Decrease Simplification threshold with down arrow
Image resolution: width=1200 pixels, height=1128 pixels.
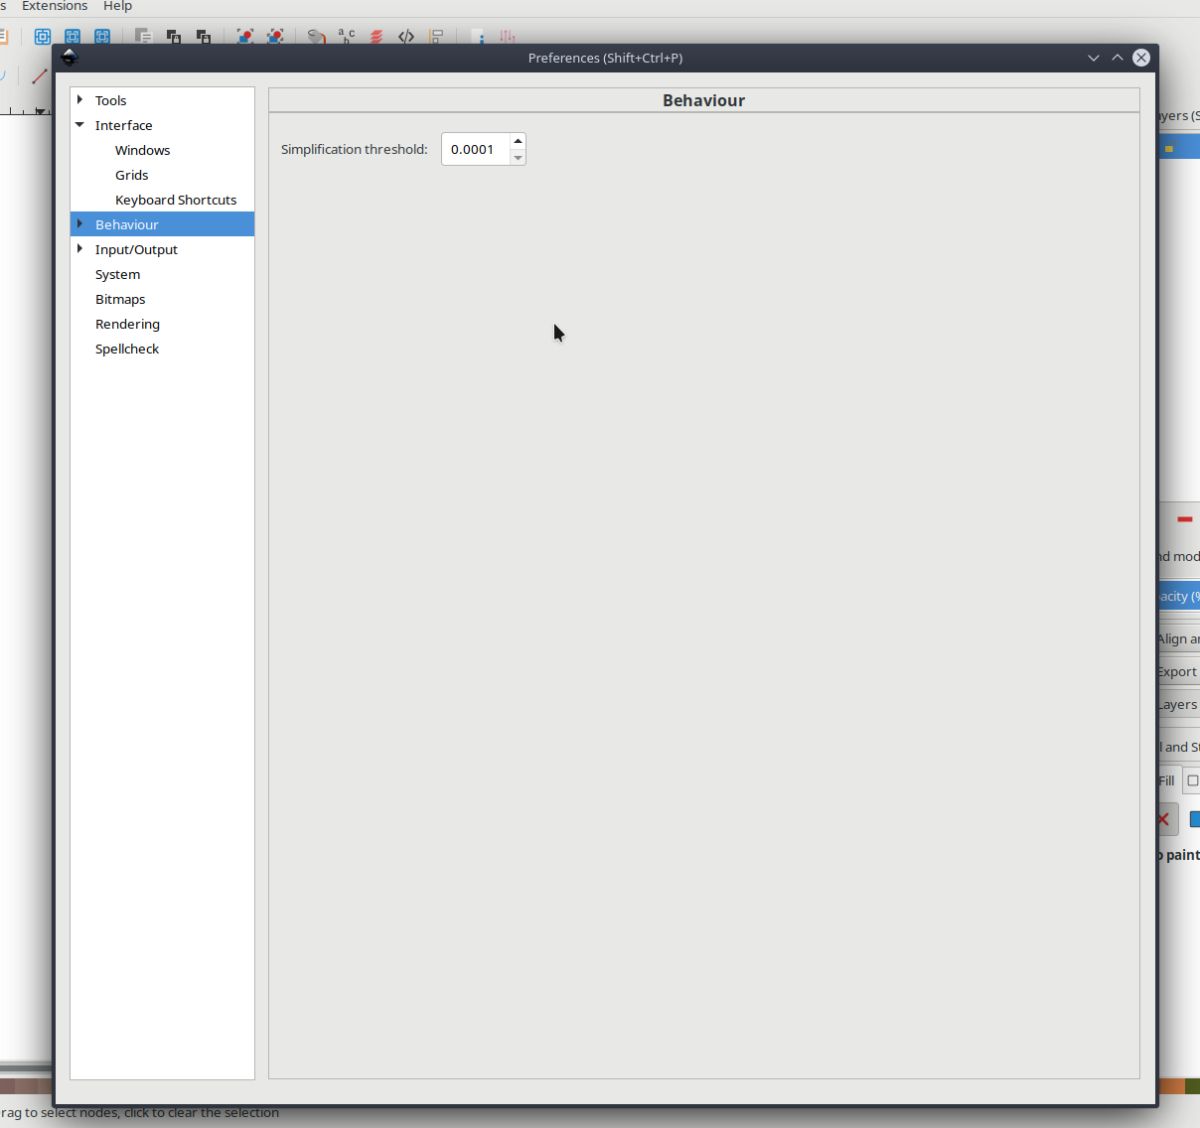(518, 157)
